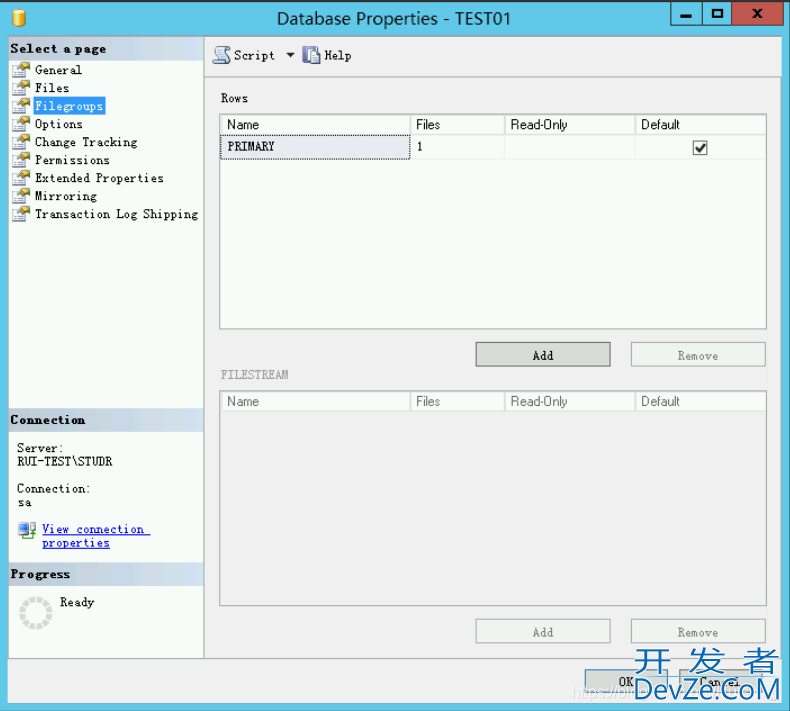This screenshot has height=711, width=790.
Task: Click the Files column header in Rows grid
Action: [457, 124]
